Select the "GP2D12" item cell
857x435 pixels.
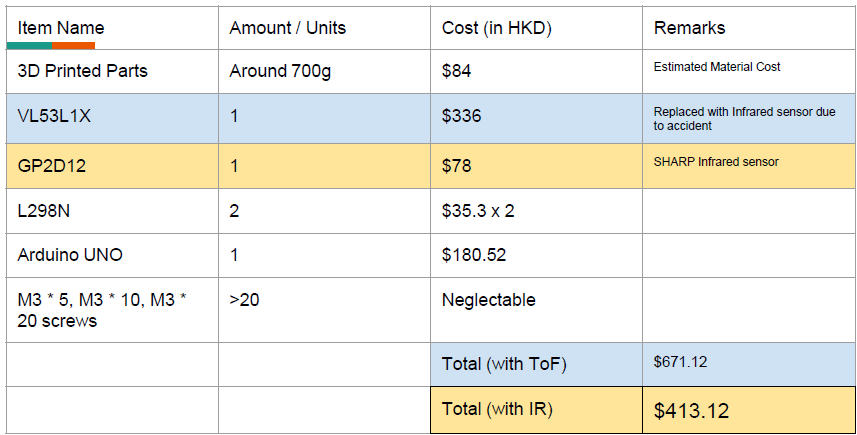(52, 166)
